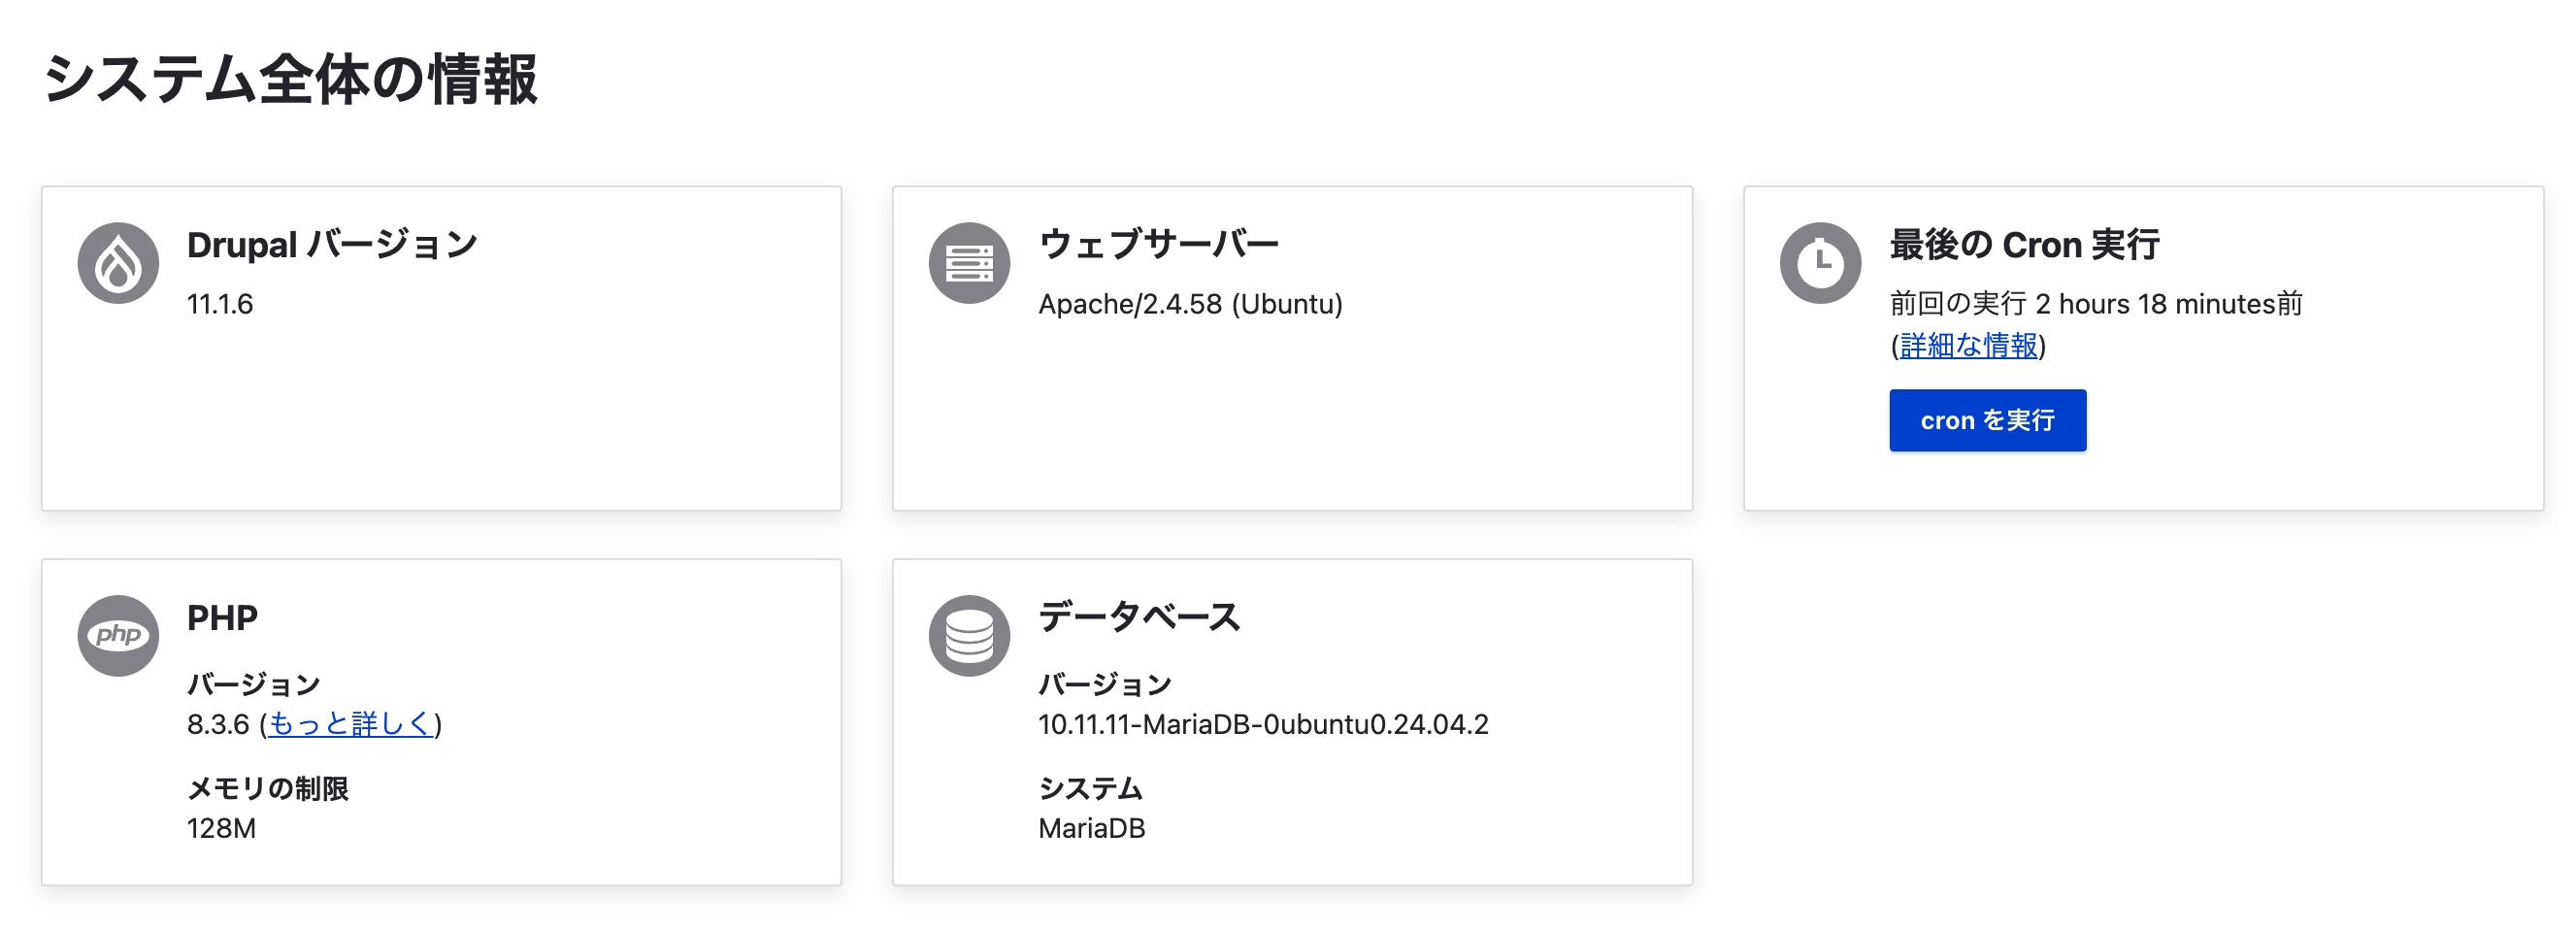This screenshot has width=2576, height=932.
Task: Run cron with the blue button
Action: pos(1987,420)
